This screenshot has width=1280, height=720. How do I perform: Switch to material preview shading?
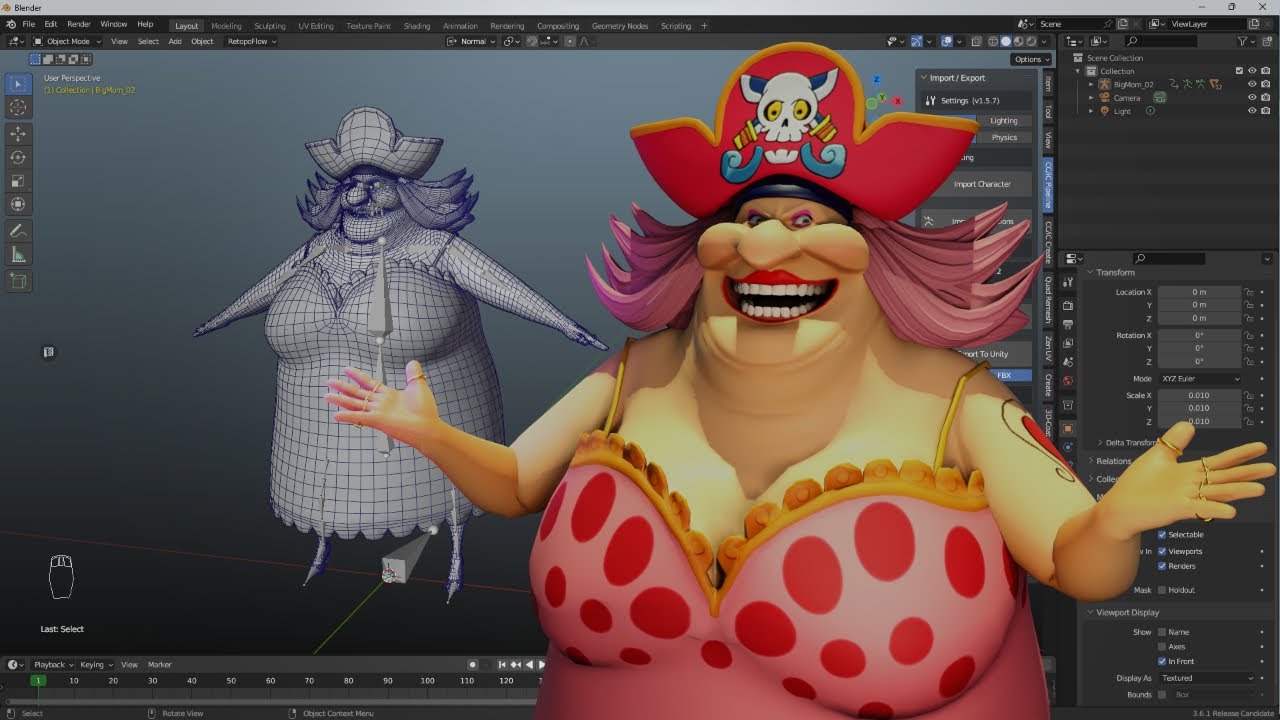[x=1019, y=41]
